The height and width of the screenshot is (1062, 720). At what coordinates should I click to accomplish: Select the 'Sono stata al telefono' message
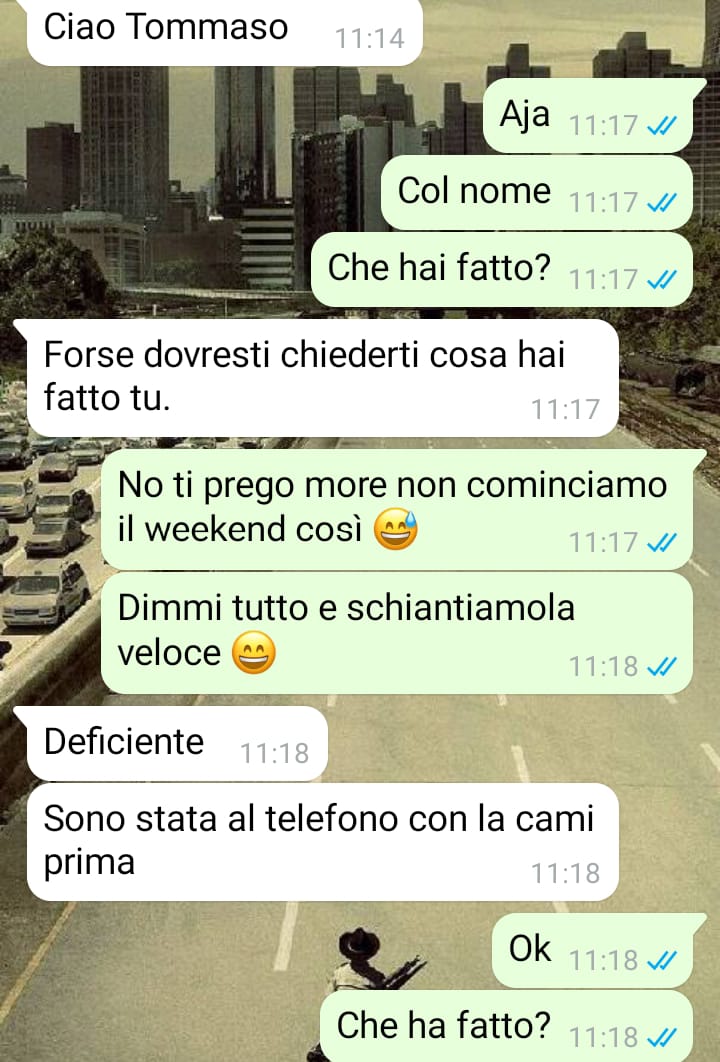tap(322, 842)
